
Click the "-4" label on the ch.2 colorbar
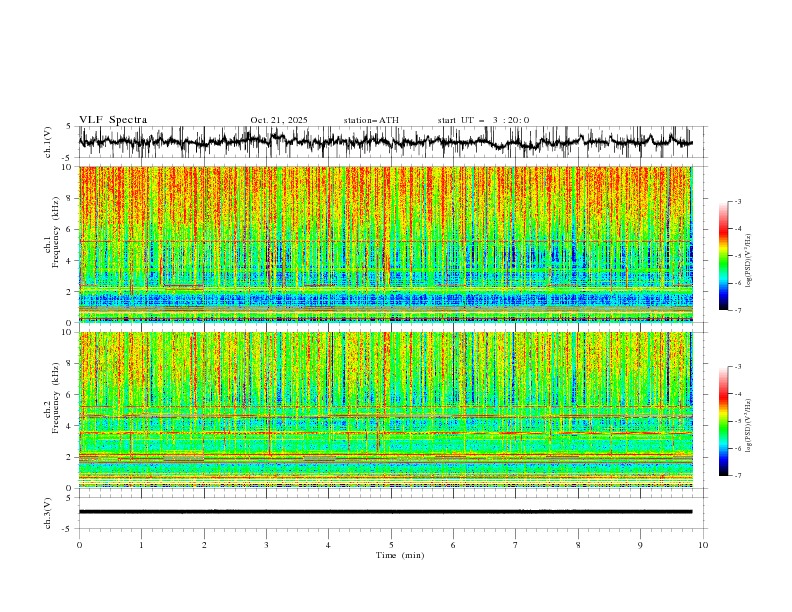[x=738, y=394]
